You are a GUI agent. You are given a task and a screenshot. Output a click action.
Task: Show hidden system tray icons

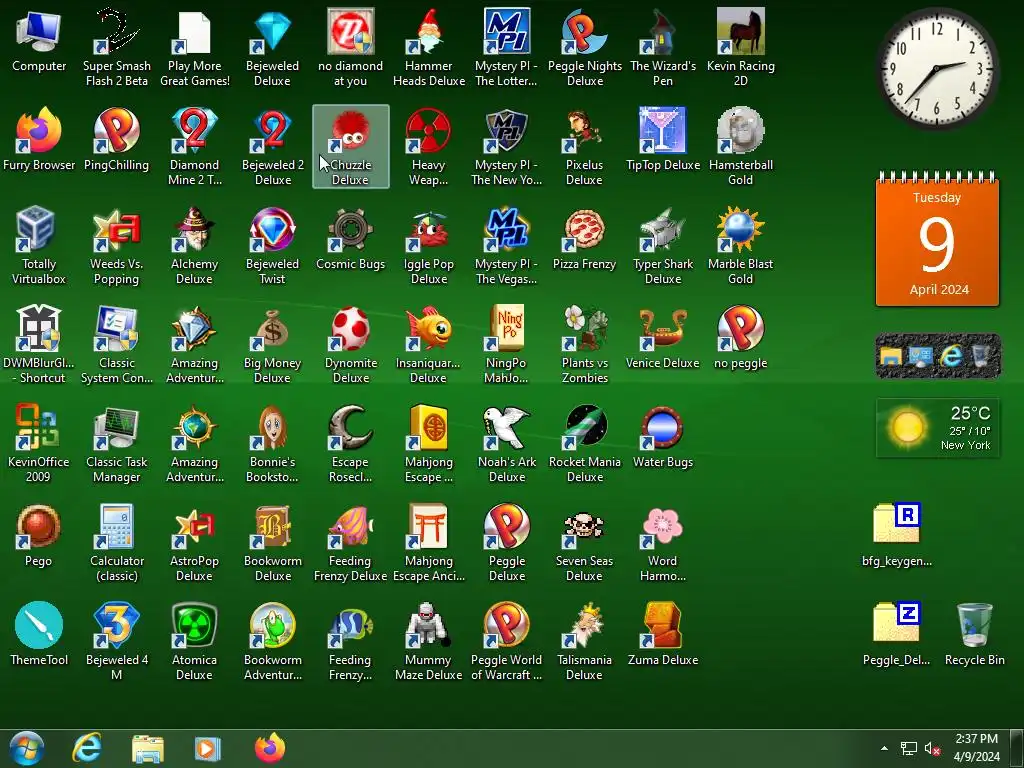pyautogui.click(x=884, y=748)
